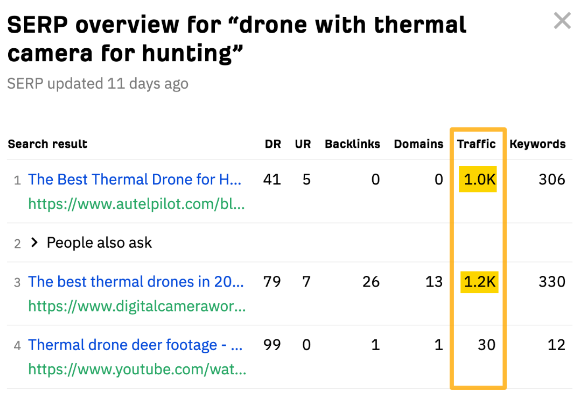Open The best thermal drones in 20... result
The width and height of the screenshot is (588, 395).
(x=136, y=282)
